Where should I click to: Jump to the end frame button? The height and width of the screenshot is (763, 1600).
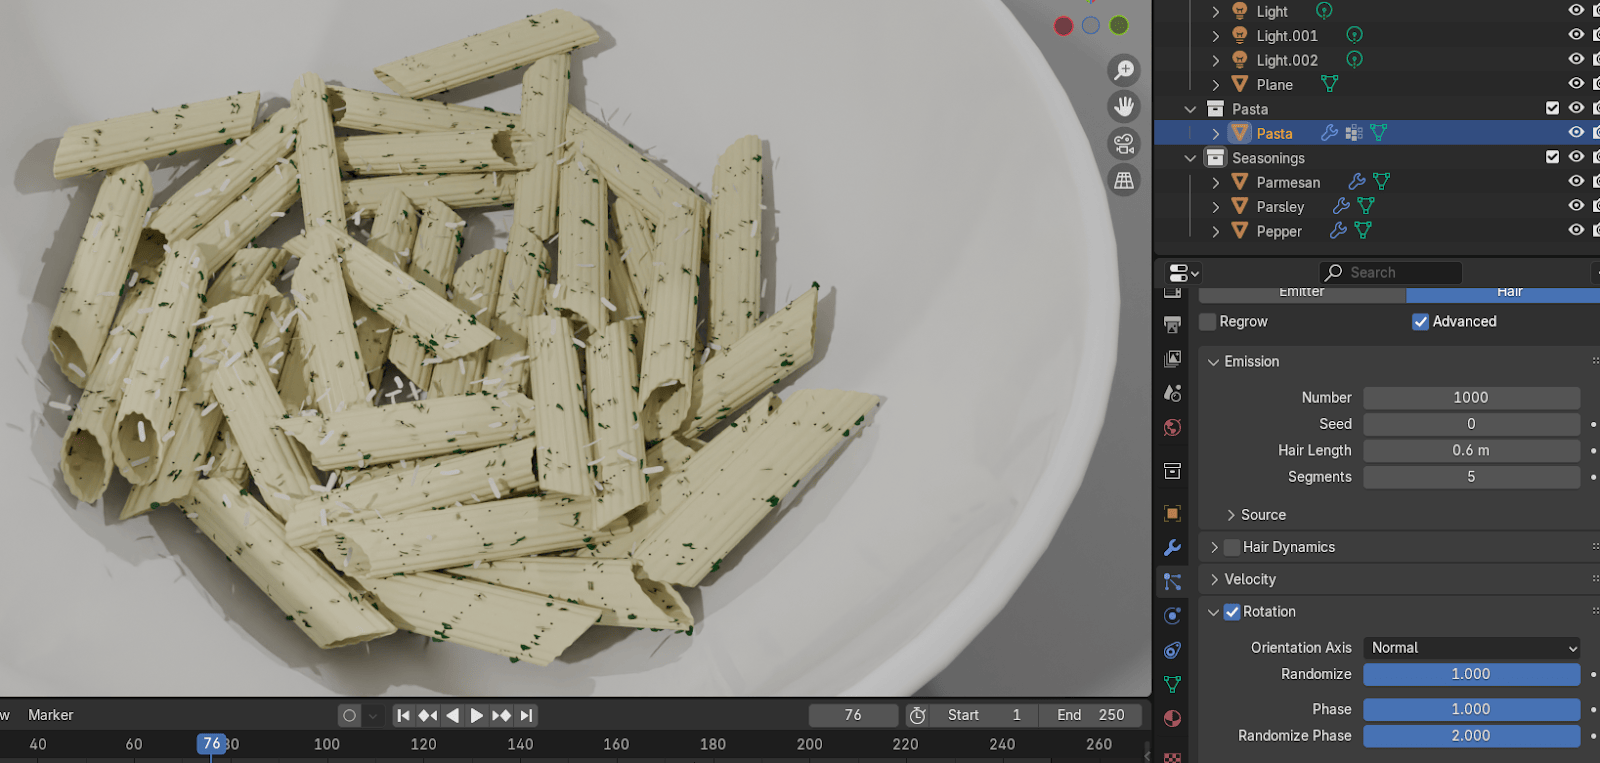(x=527, y=715)
